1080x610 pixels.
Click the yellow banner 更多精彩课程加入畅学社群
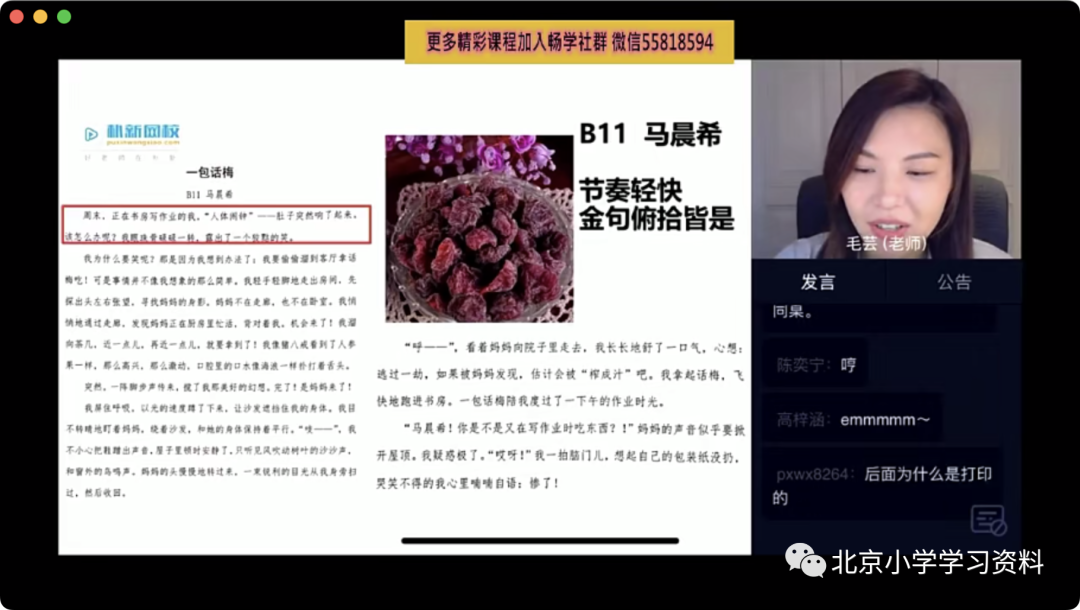click(x=569, y=42)
